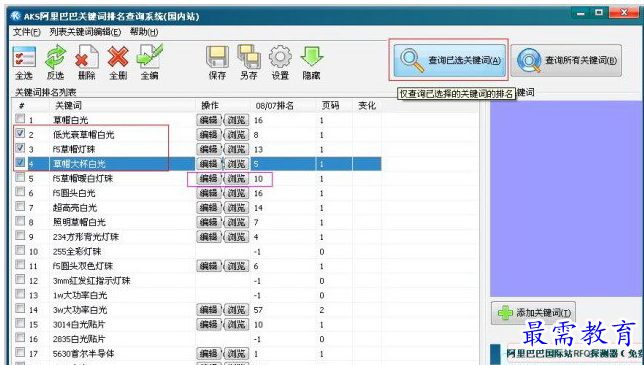Check the box for row 17 5630首尔半导体
The image size is (644, 365).
click(x=20, y=352)
